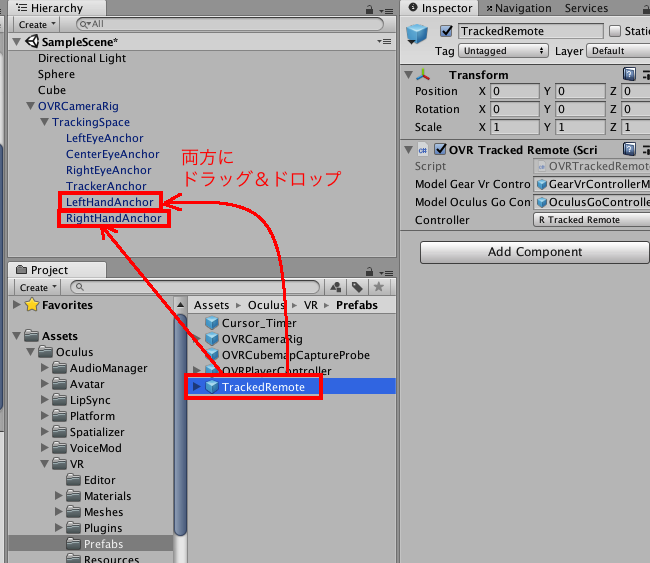This screenshot has height=563, width=650.
Task: Collapse the TrackingSpace tree node
Action: click(44, 122)
